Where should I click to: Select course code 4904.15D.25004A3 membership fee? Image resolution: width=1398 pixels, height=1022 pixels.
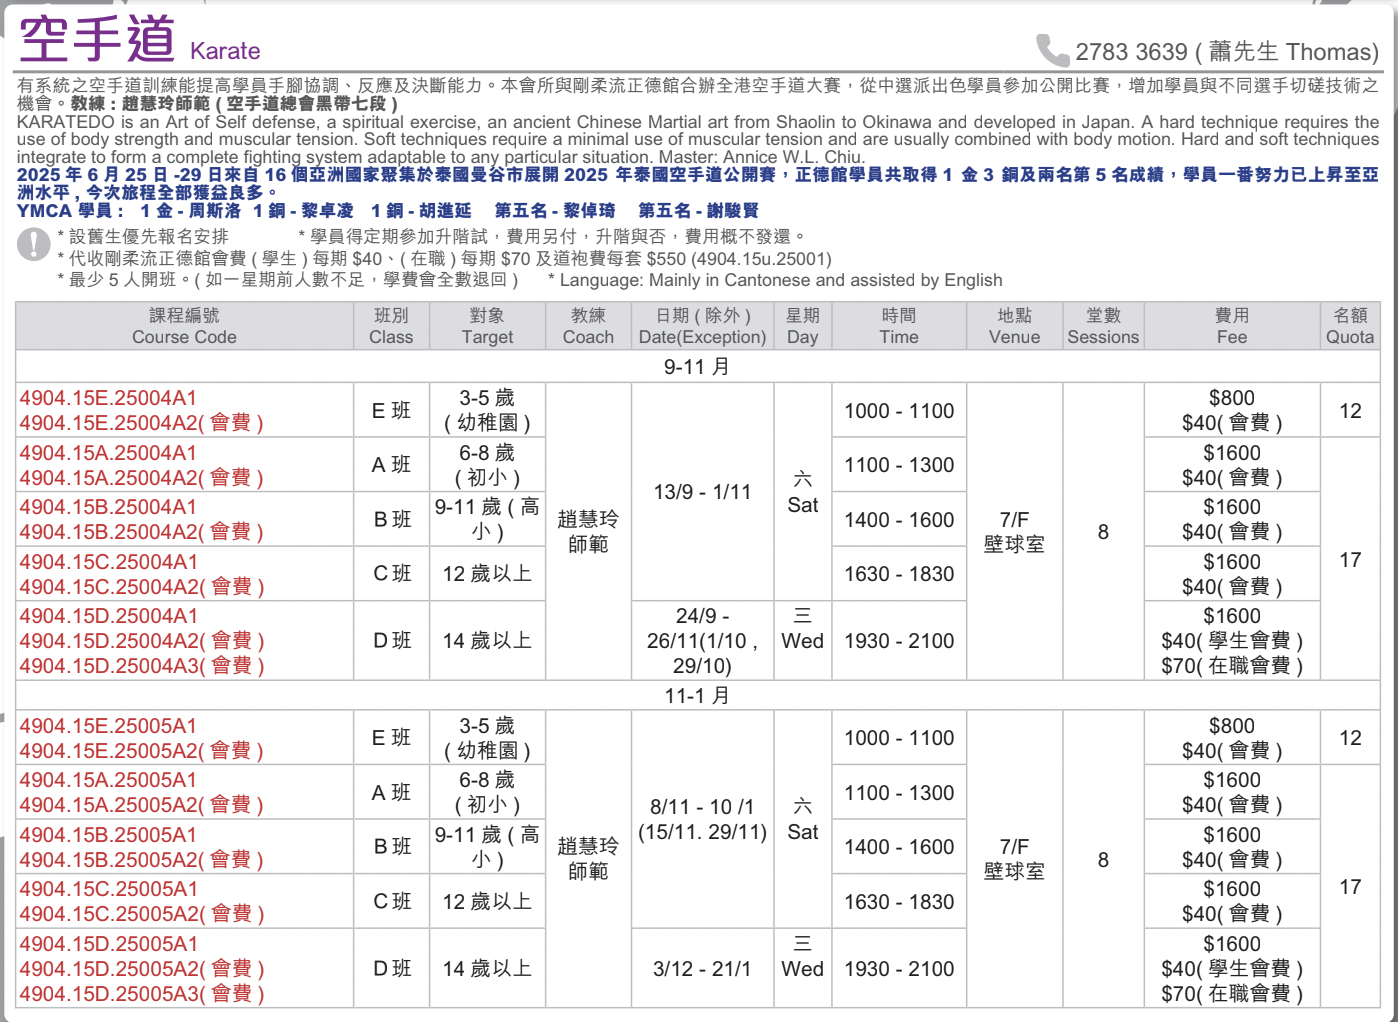[x=141, y=666]
